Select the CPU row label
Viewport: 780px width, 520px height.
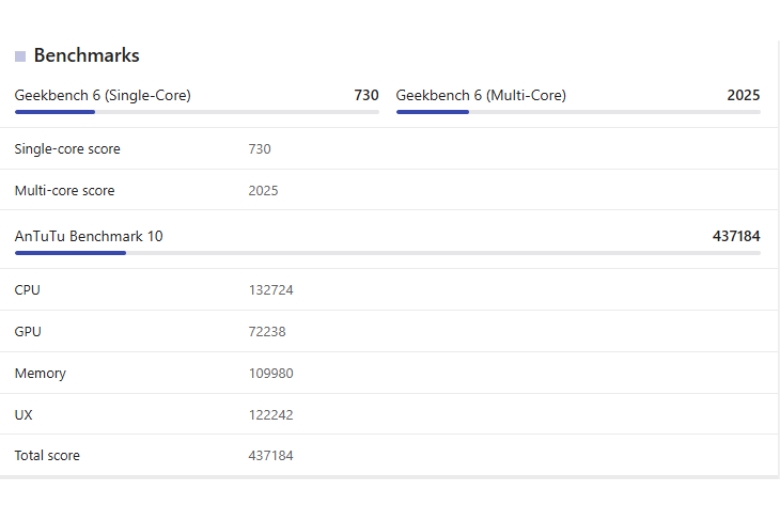coord(27,290)
